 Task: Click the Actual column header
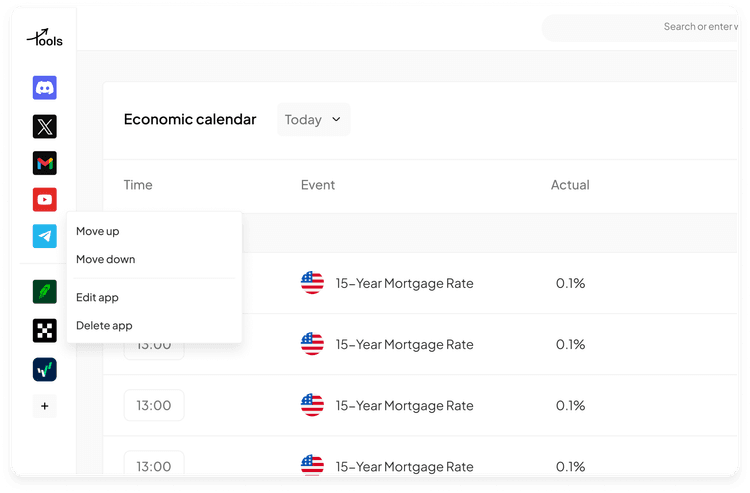570,185
